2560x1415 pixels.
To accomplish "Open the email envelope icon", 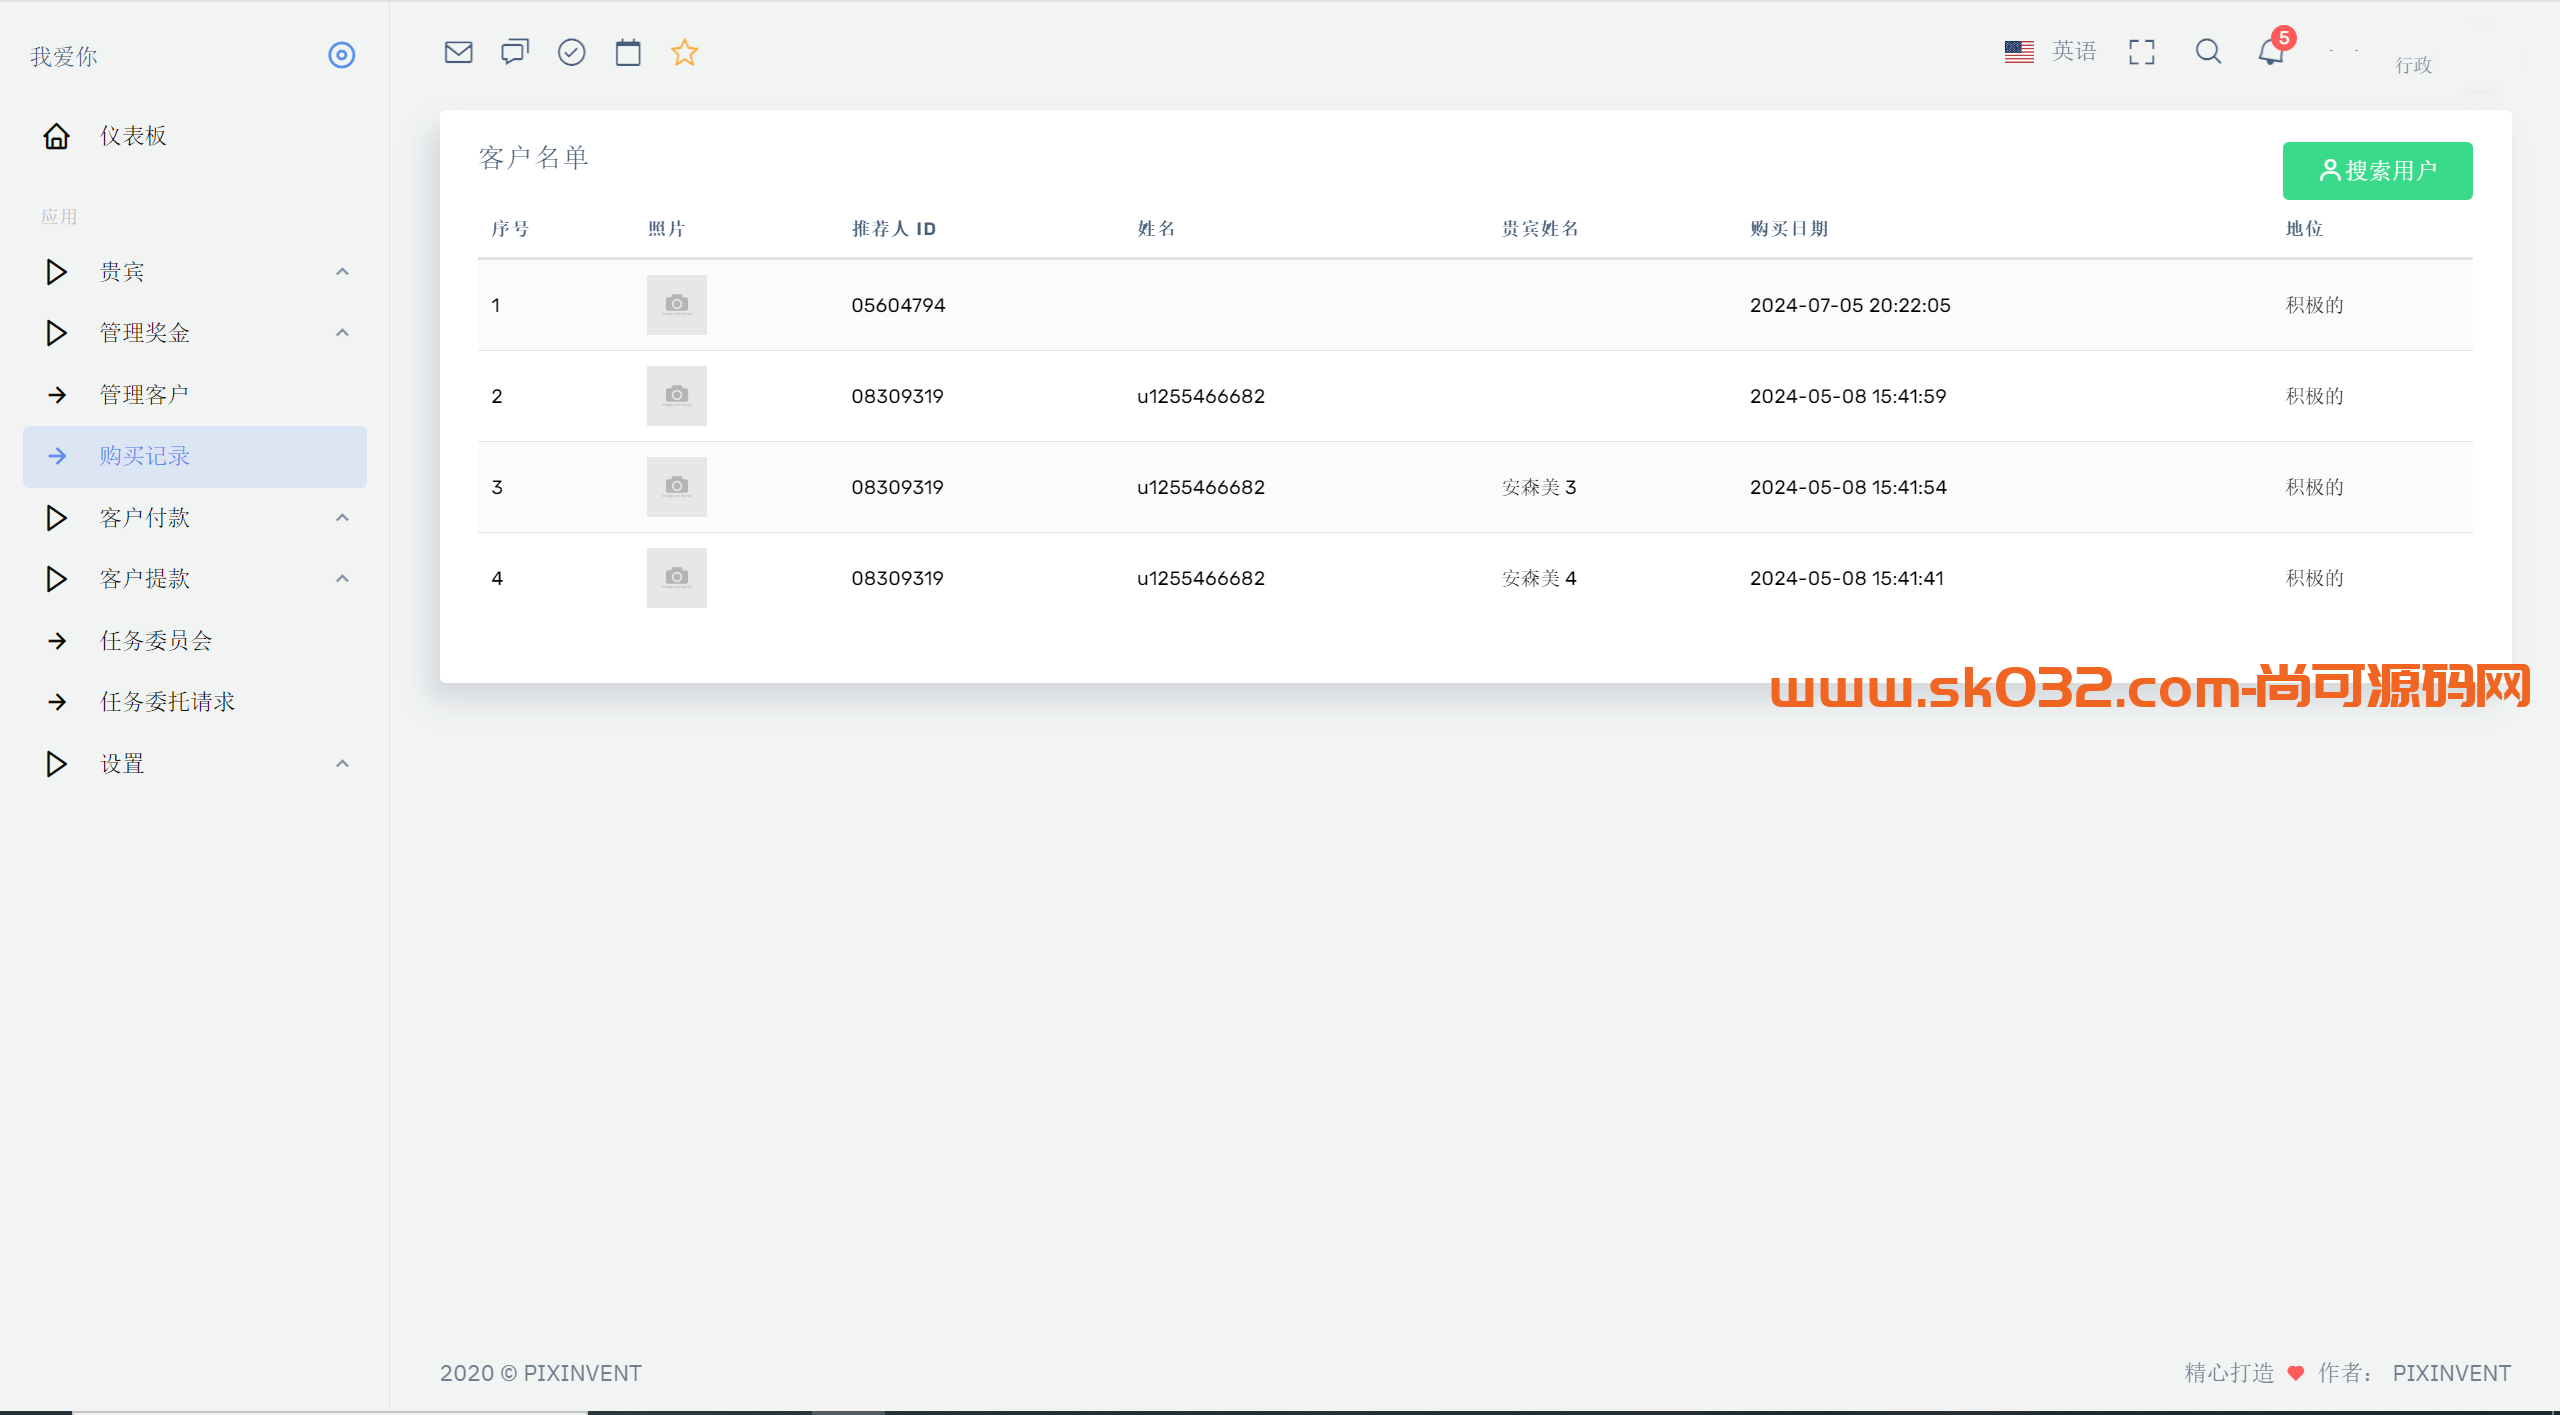I will [458, 52].
